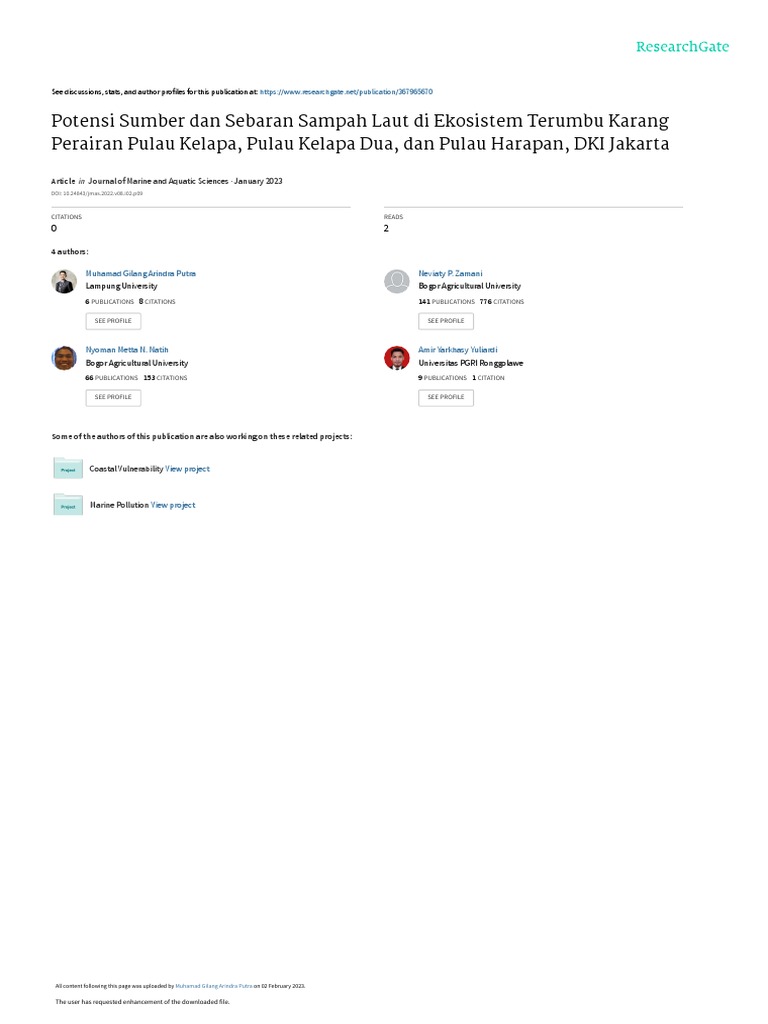The height and width of the screenshot is (1024, 768).
Task: Open View project link for Marine Pollution
Action: [x=173, y=505]
